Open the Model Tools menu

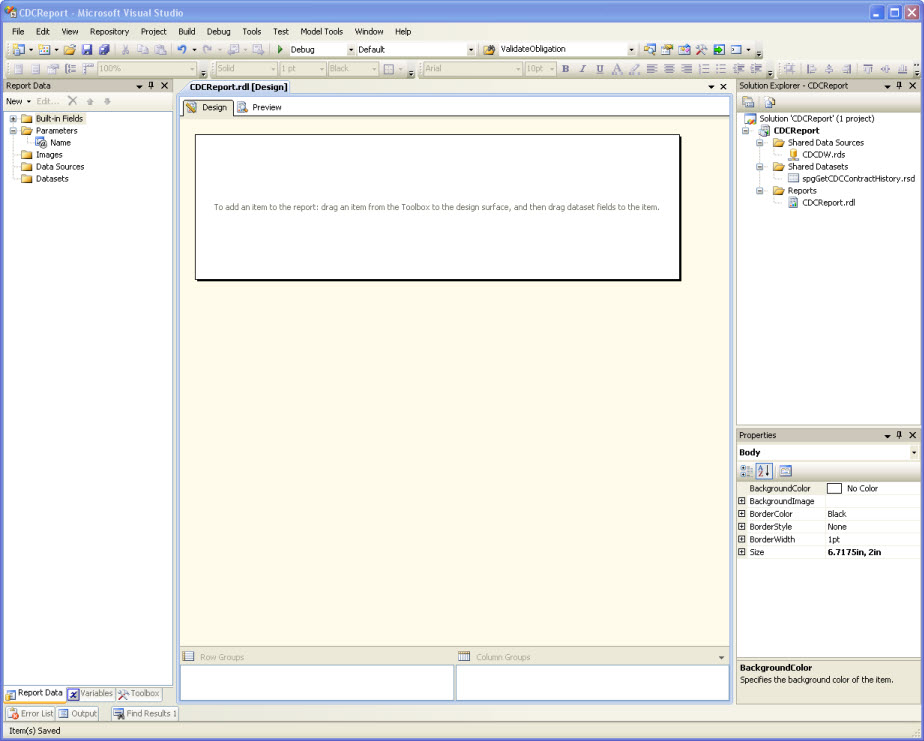[x=321, y=31]
